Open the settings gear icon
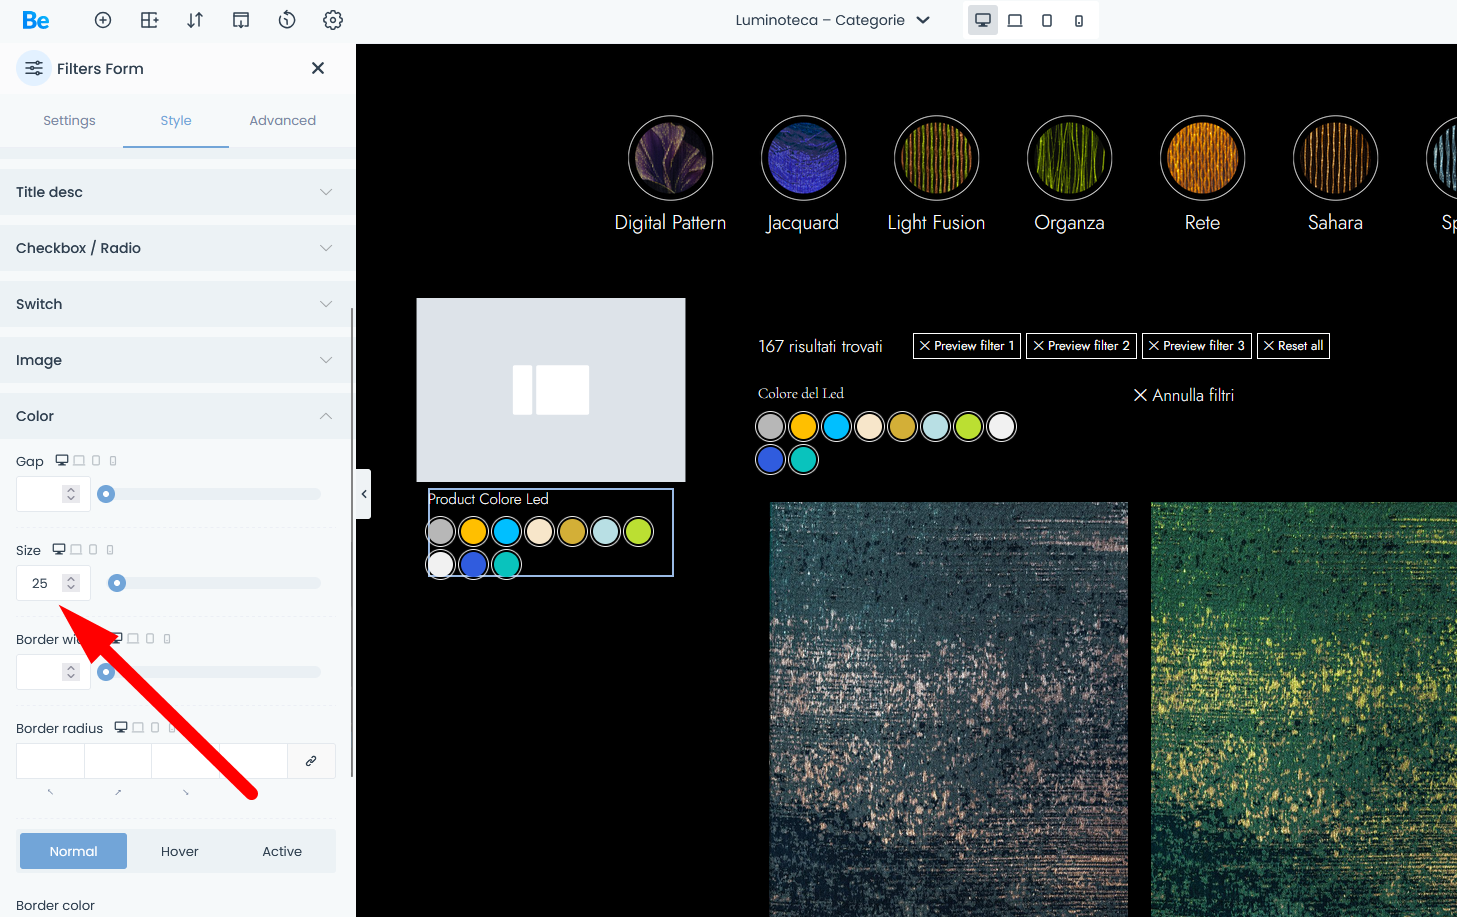This screenshot has height=917, width=1457. pos(333,20)
